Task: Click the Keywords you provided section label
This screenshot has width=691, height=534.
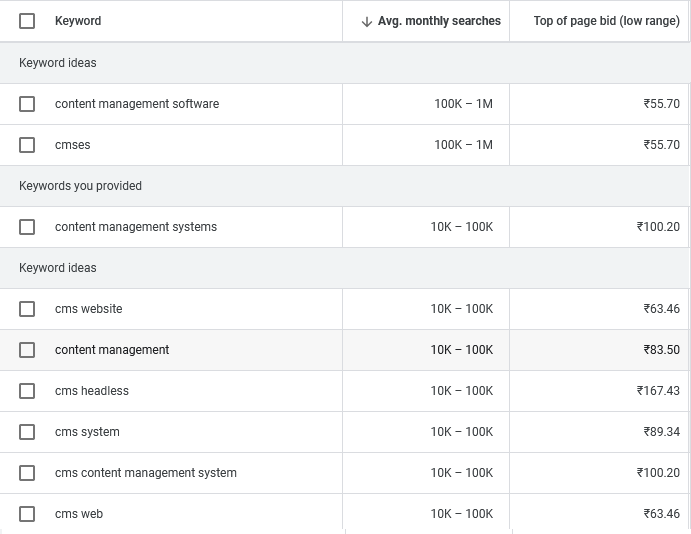Action: tap(81, 186)
